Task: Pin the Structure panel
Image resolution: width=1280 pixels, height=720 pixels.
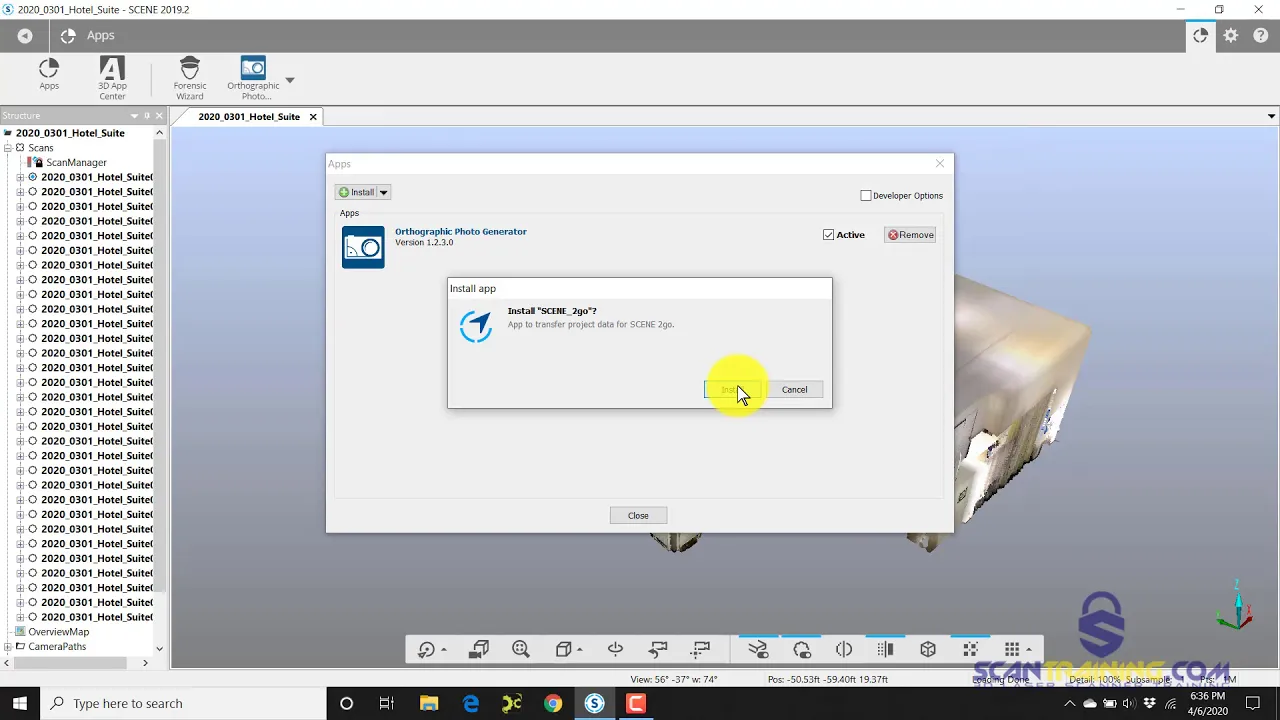Action: click(147, 116)
